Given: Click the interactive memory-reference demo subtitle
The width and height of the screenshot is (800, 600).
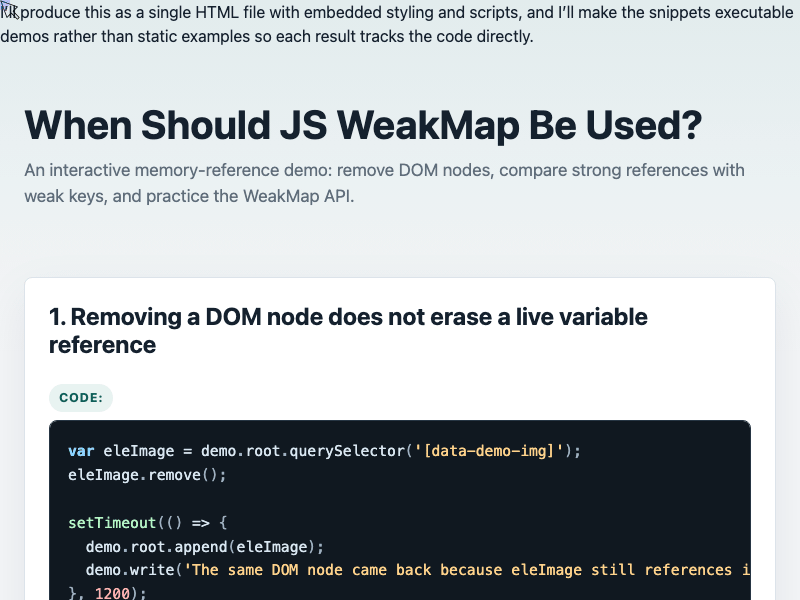Looking at the screenshot, I should point(384,183).
